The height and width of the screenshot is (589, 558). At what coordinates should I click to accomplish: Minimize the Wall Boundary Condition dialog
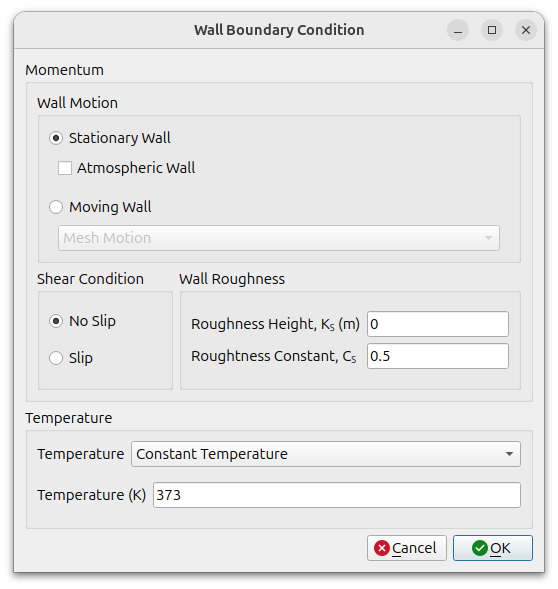[458, 30]
